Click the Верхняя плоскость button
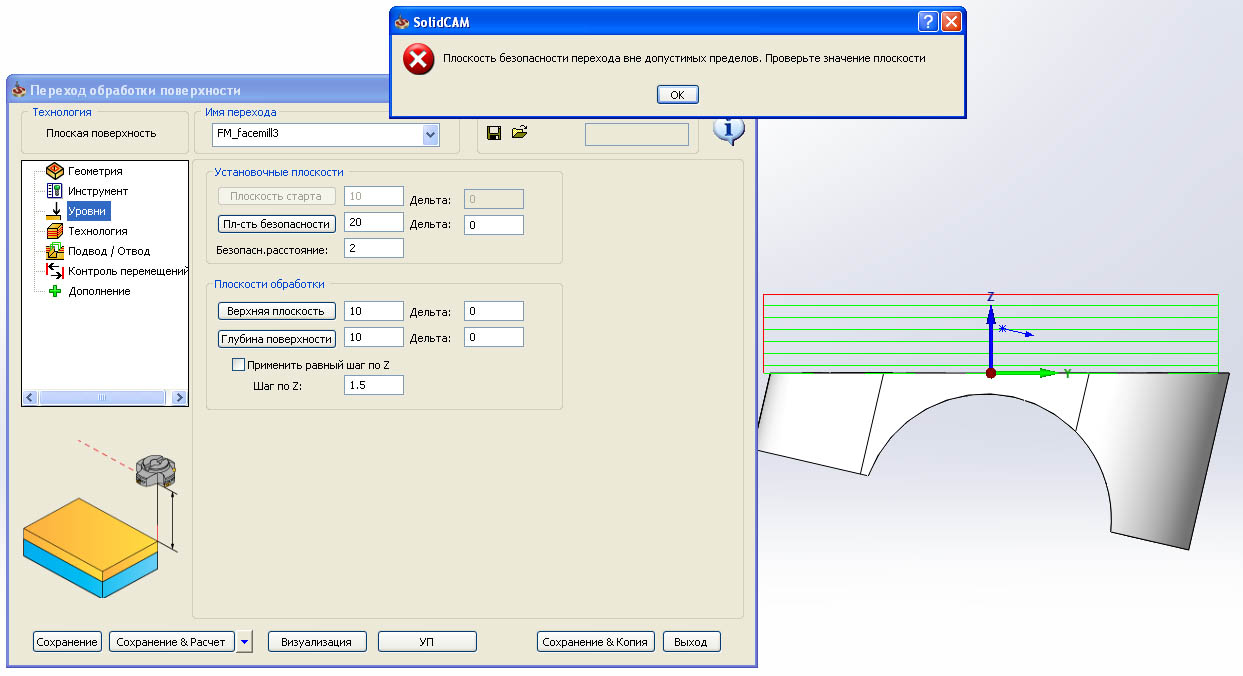 pyautogui.click(x=276, y=311)
